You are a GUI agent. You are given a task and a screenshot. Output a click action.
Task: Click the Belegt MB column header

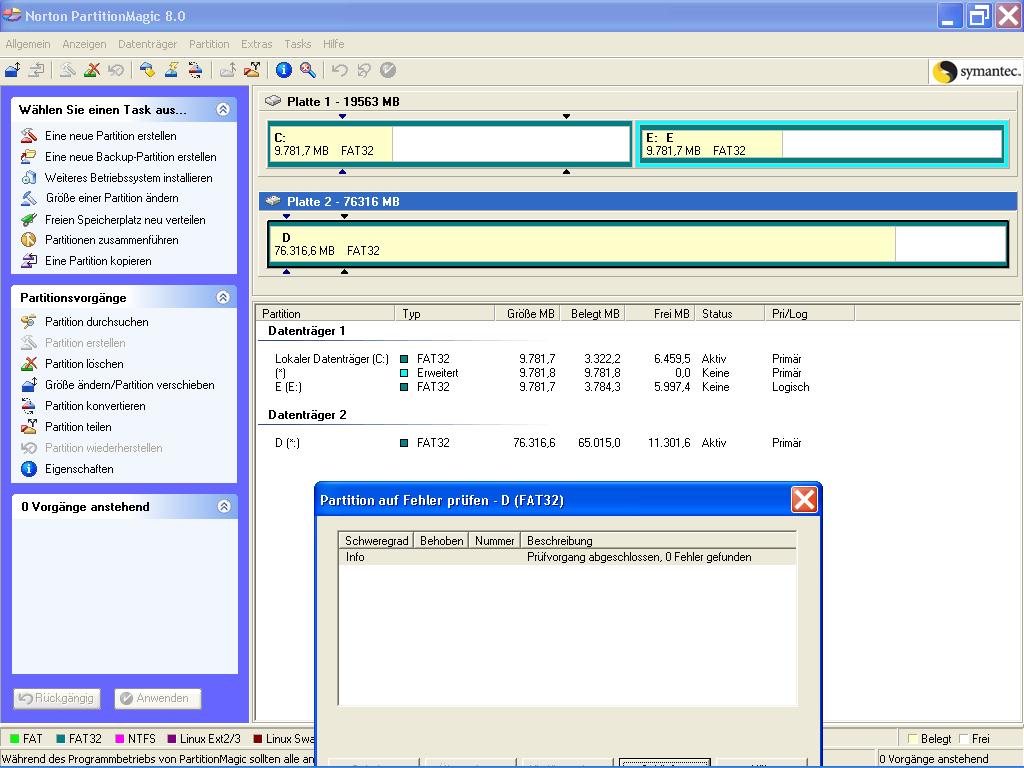pos(594,313)
